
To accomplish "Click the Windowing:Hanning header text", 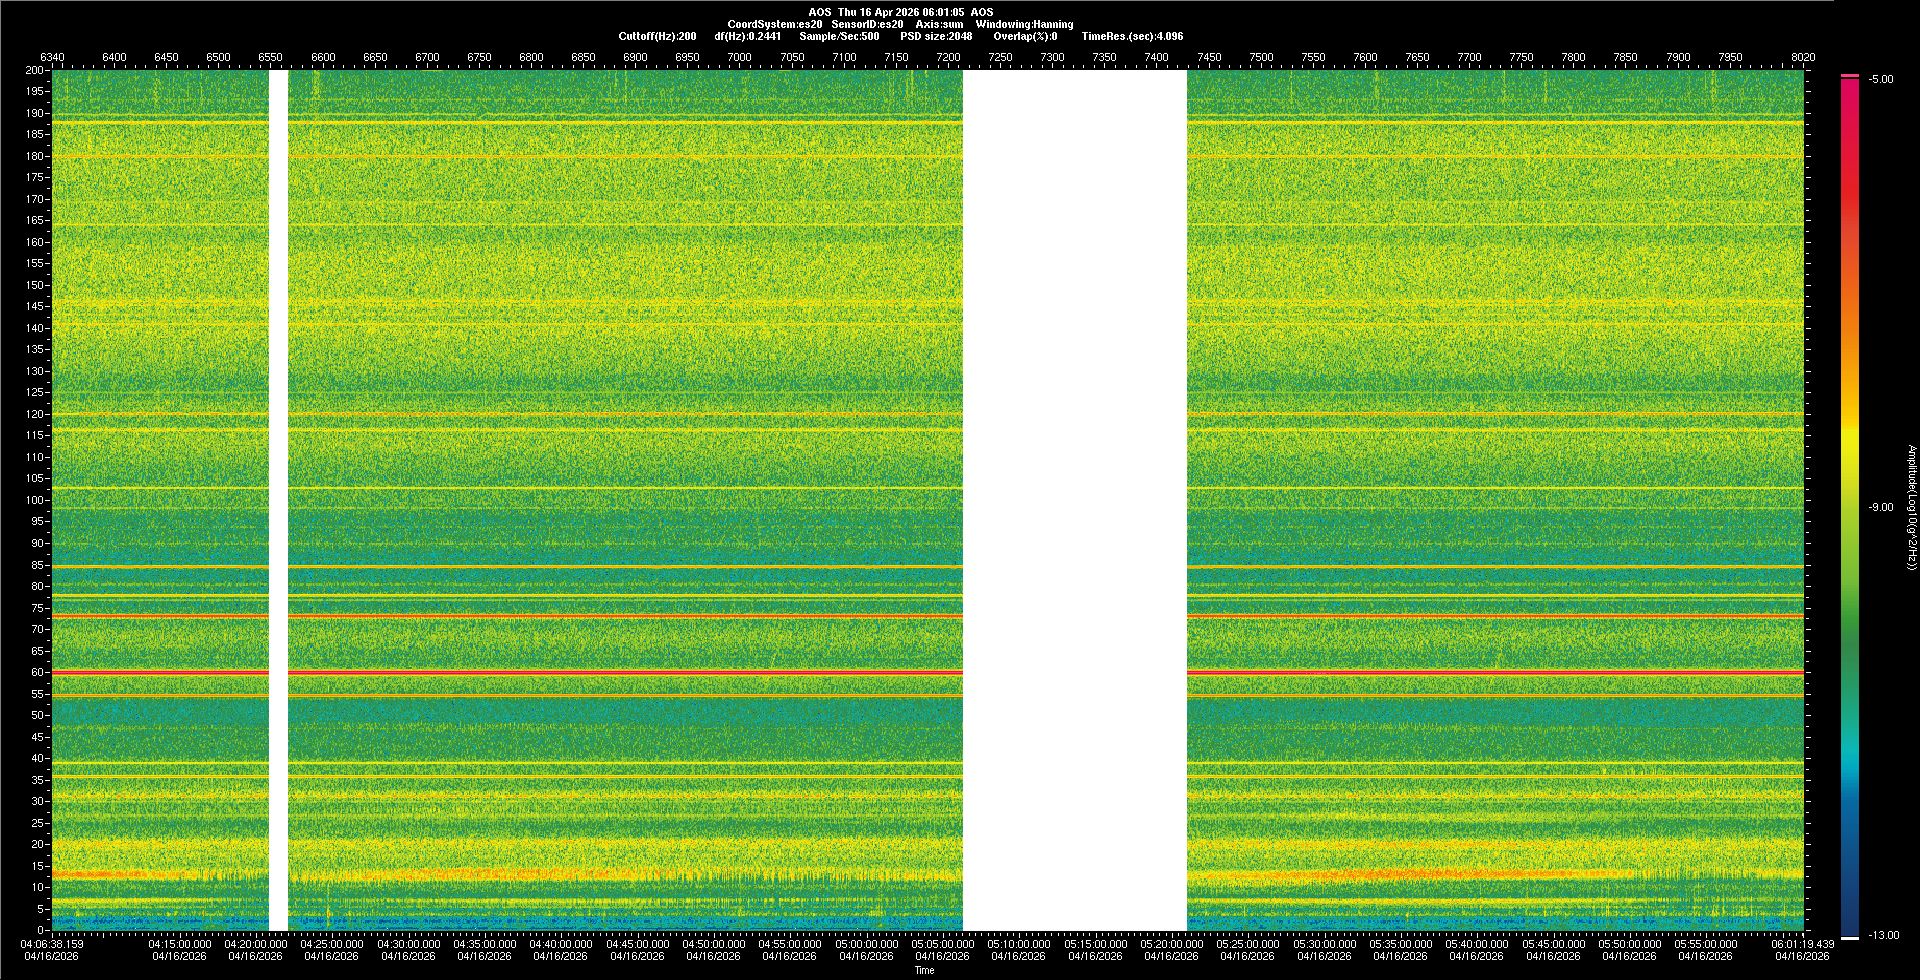I will (1024, 24).
